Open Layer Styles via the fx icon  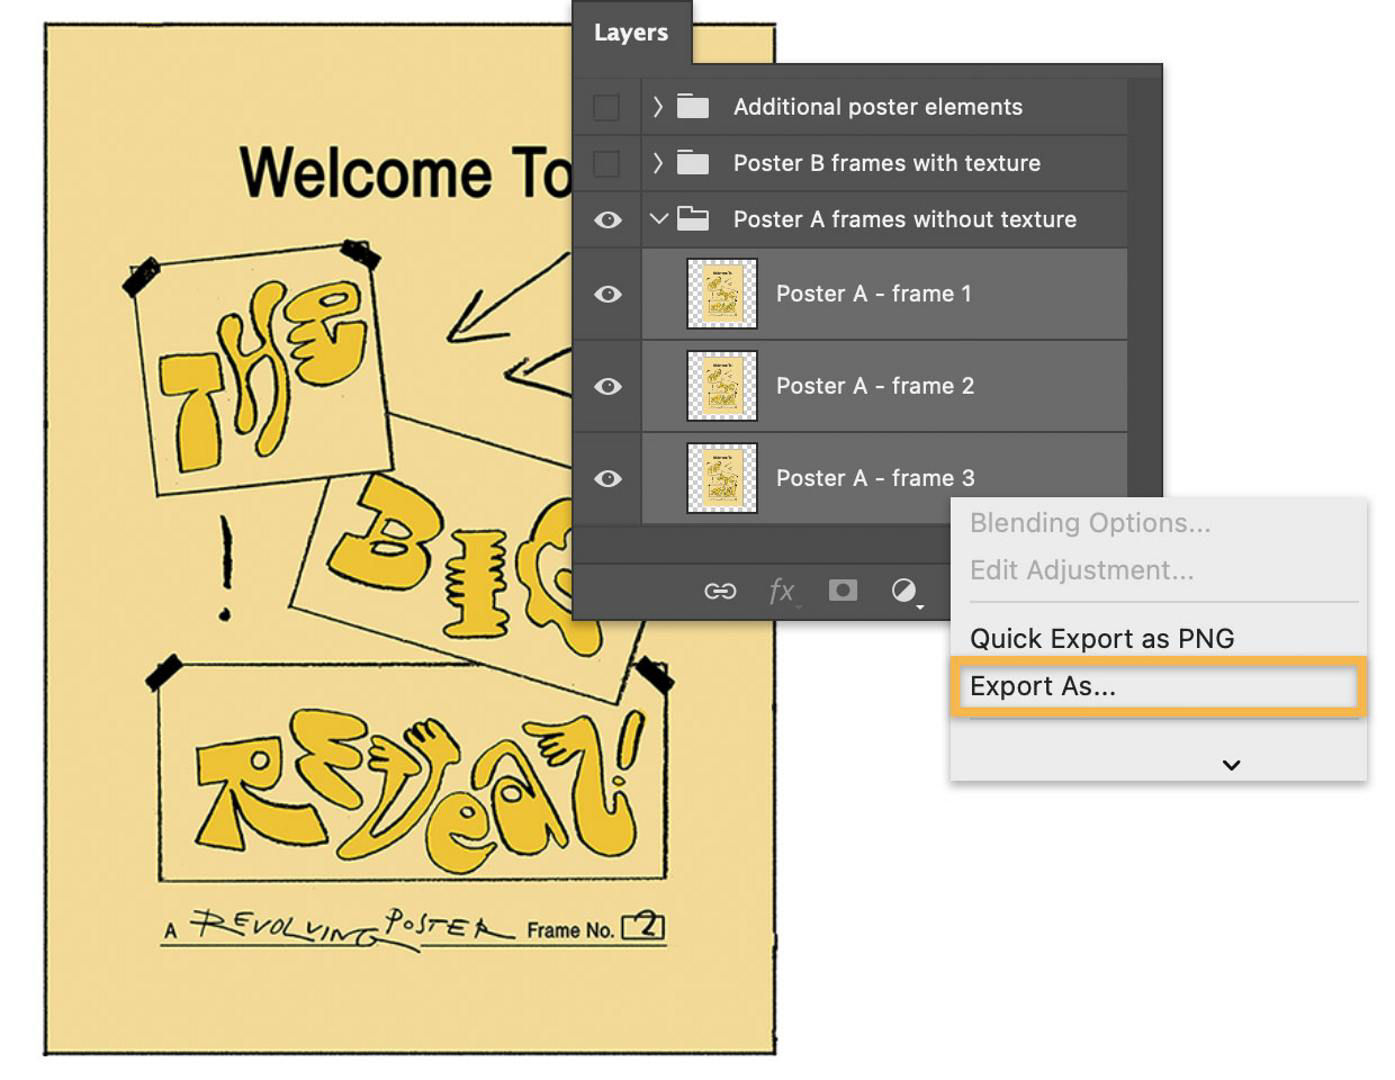tap(782, 590)
